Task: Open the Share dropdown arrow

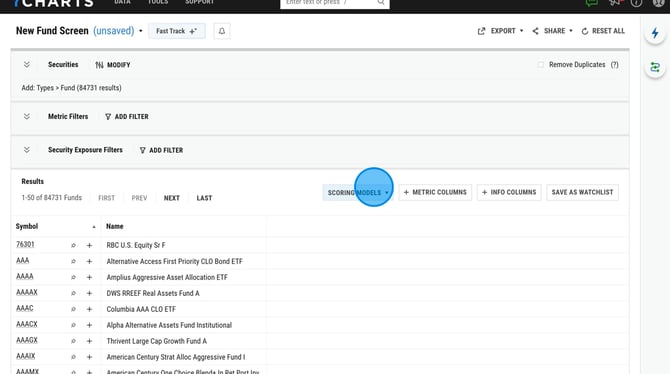Action: coord(571,31)
